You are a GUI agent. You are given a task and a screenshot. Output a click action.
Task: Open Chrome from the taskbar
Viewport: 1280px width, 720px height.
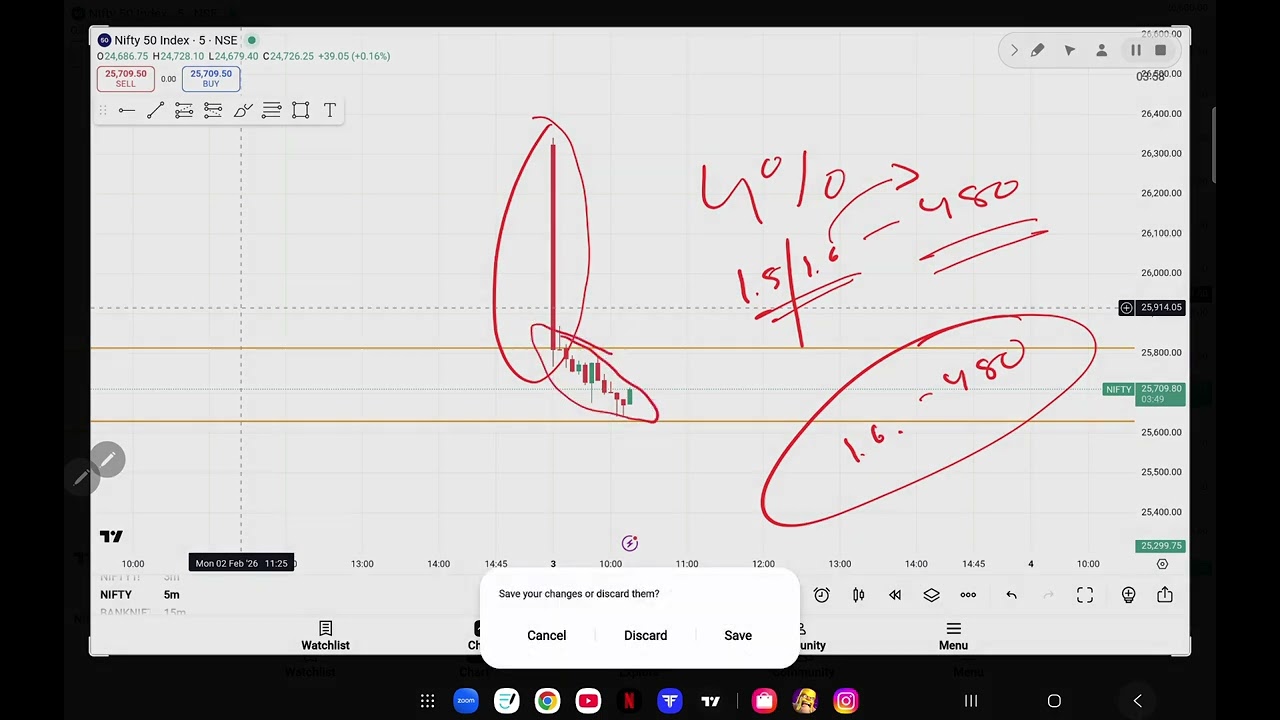tap(547, 701)
